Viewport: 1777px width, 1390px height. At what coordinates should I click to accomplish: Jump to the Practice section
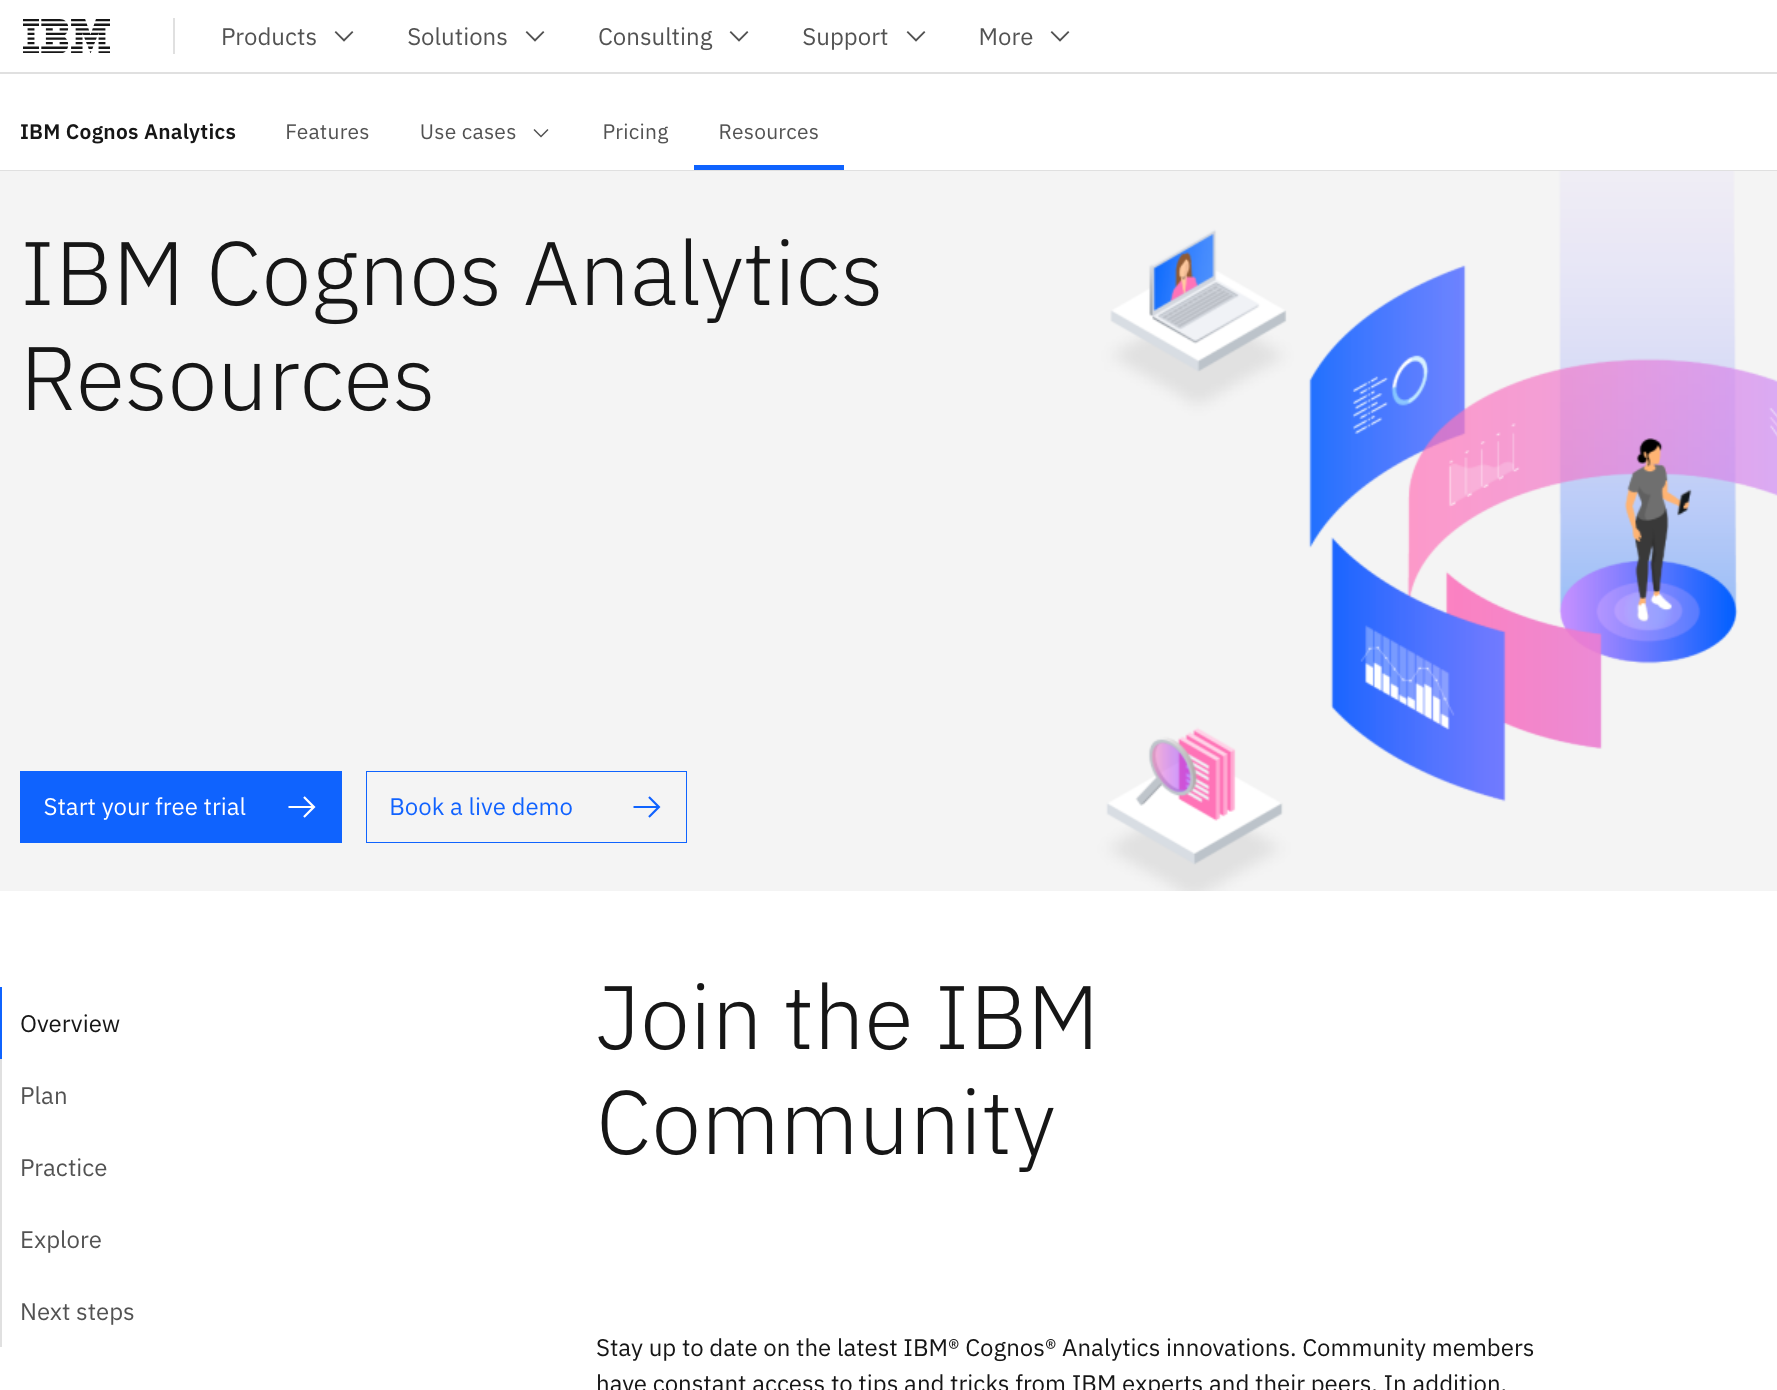click(x=64, y=1168)
